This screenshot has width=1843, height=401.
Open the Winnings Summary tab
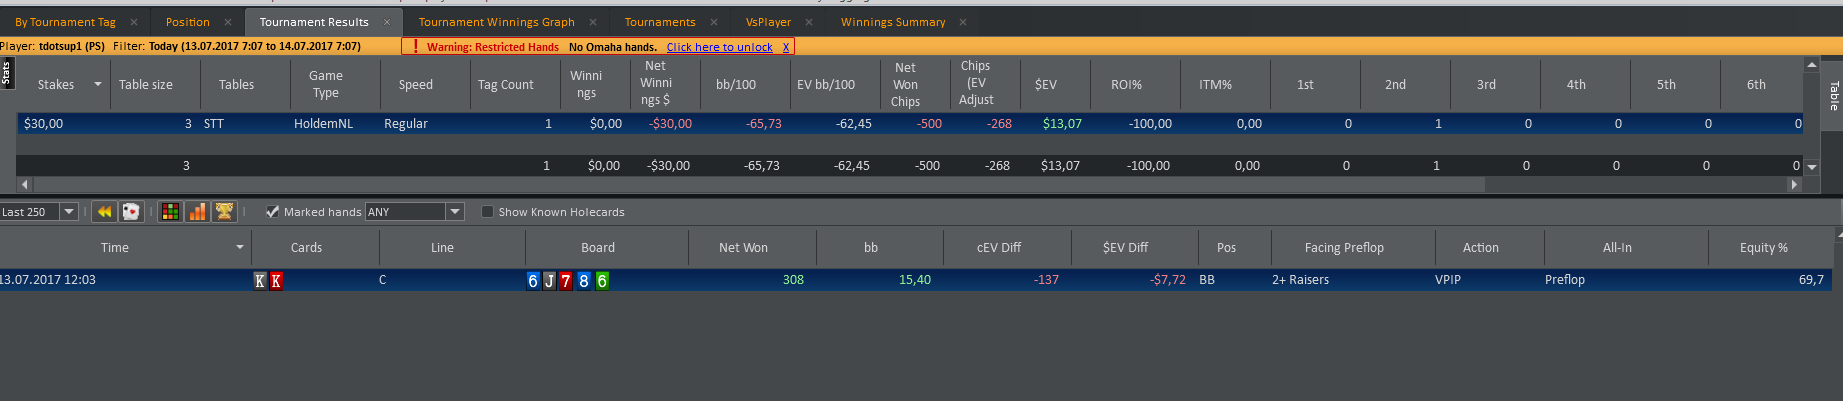click(x=893, y=22)
